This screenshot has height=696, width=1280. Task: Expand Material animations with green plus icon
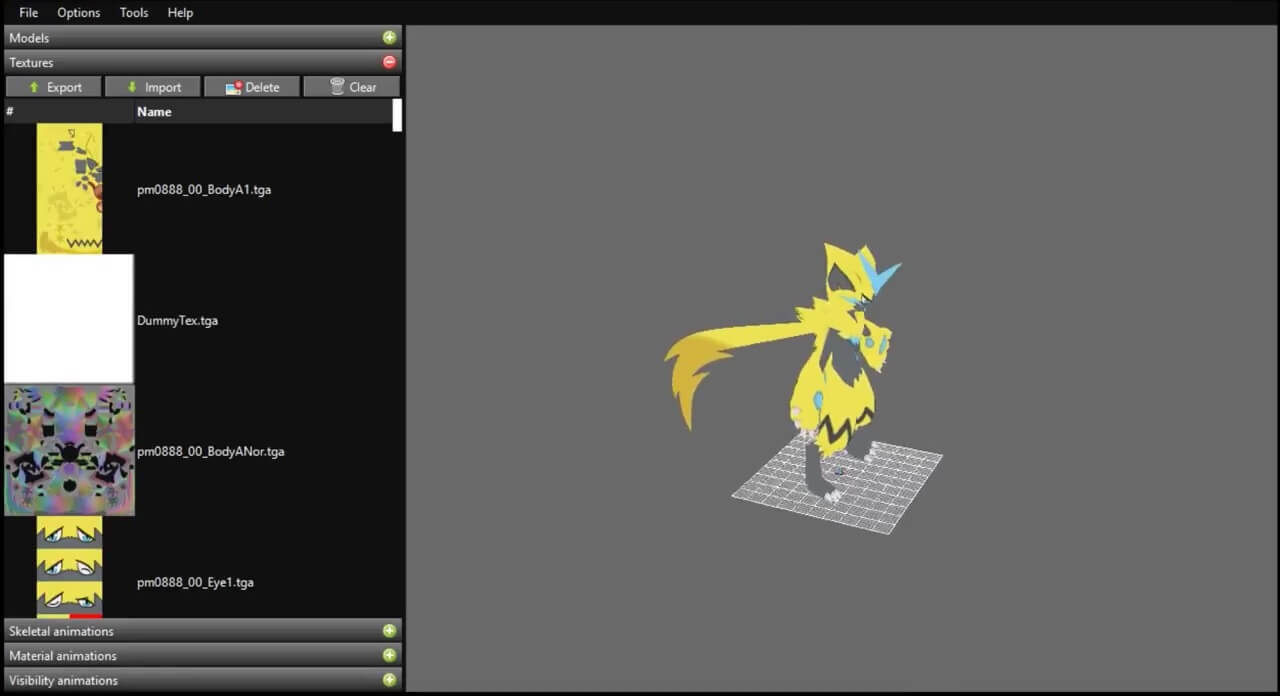pyautogui.click(x=389, y=656)
